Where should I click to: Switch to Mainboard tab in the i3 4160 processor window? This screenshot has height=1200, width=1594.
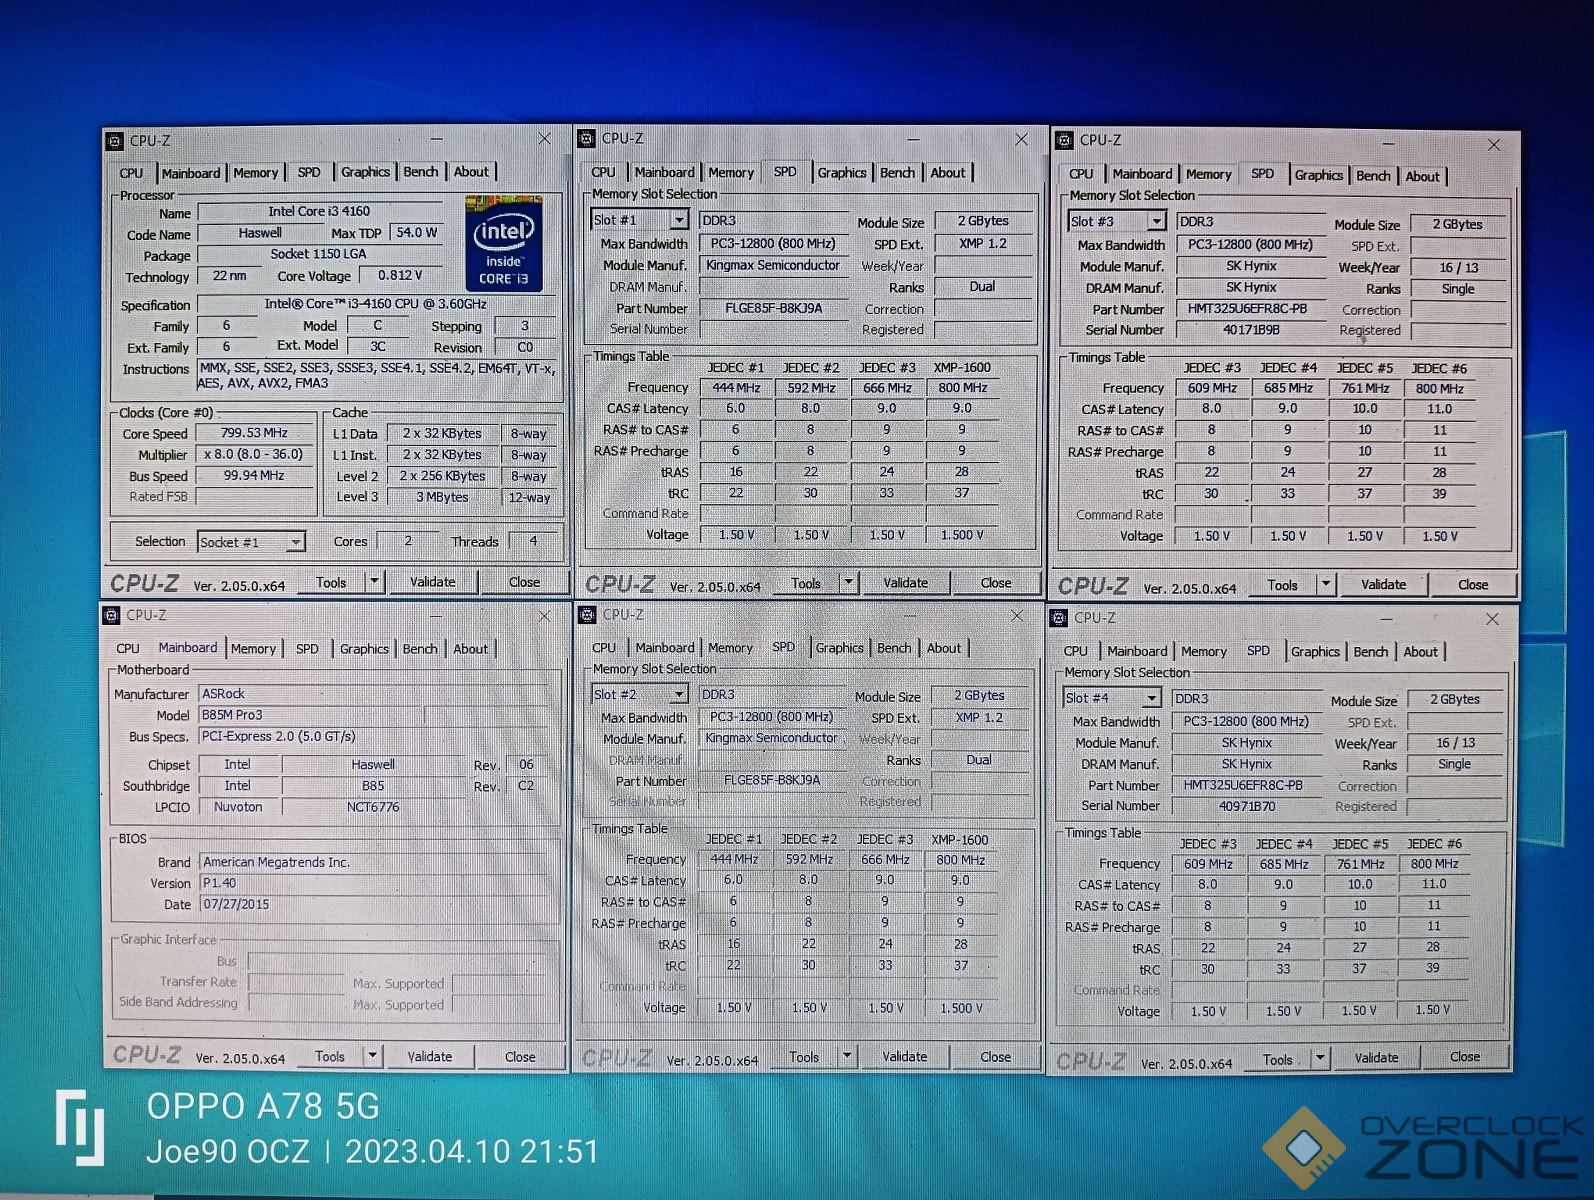[190, 173]
